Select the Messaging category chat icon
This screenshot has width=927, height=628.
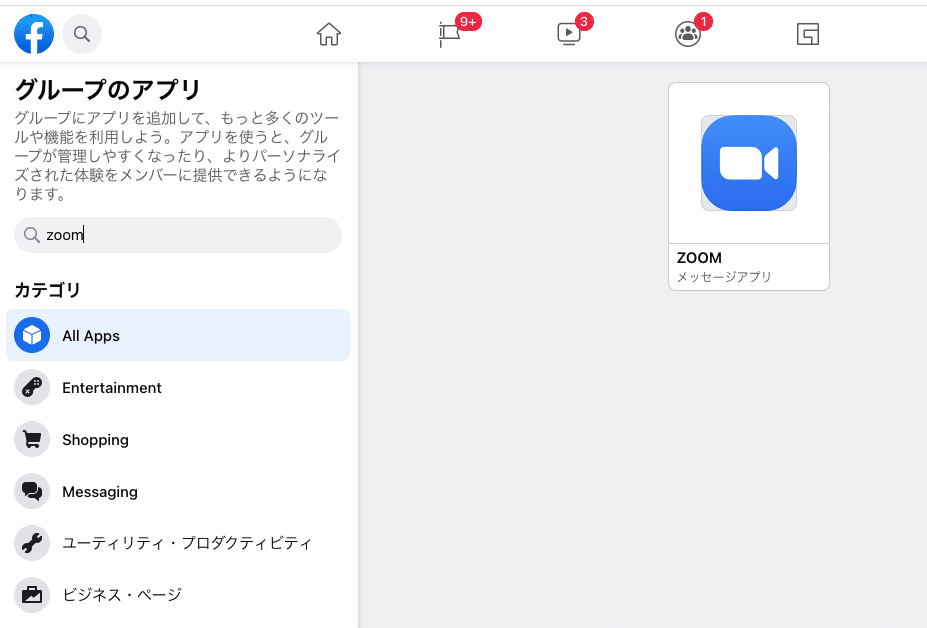tap(31, 491)
